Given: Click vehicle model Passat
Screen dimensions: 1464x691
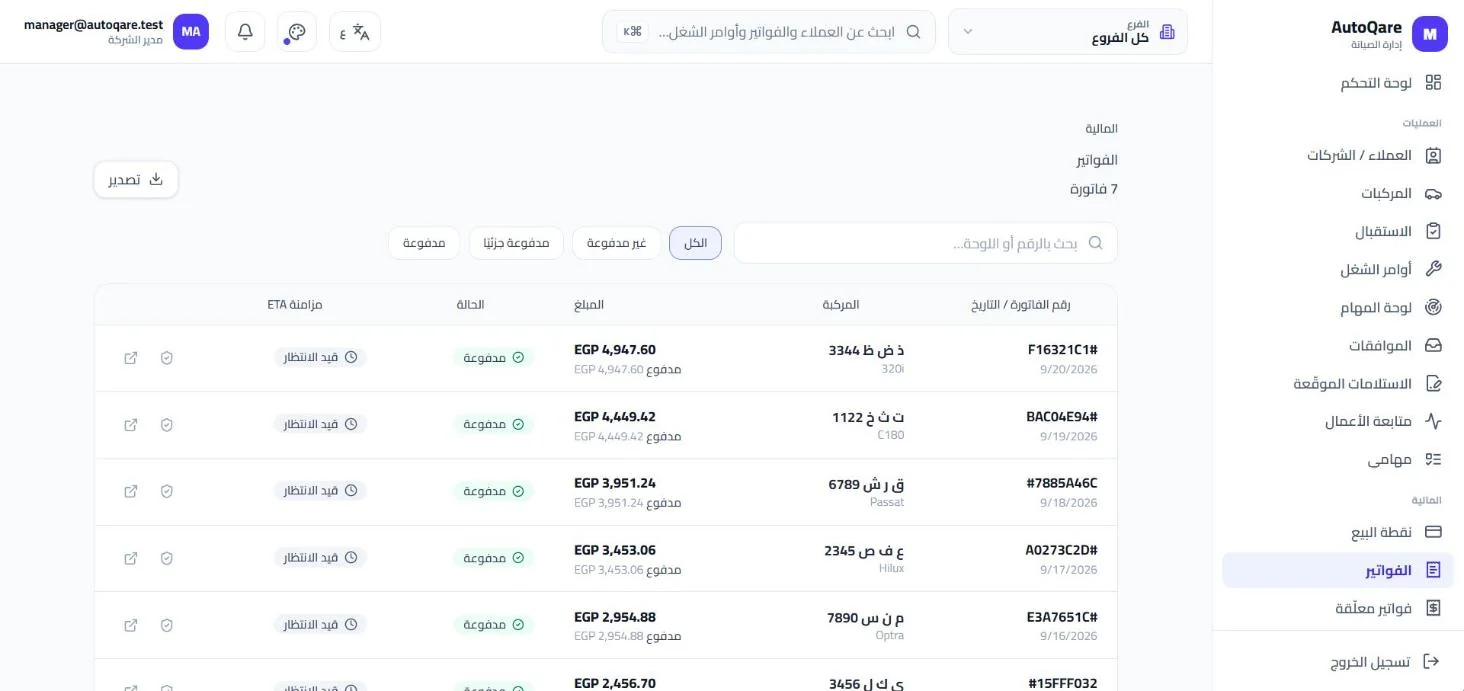Looking at the screenshot, I should (887, 502).
